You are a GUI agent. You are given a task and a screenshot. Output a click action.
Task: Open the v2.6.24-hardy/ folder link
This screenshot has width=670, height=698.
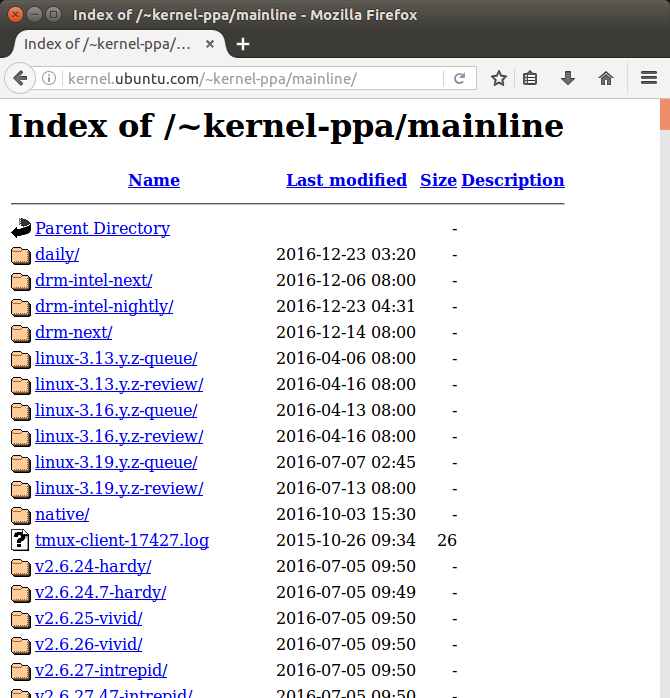pos(93,567)
